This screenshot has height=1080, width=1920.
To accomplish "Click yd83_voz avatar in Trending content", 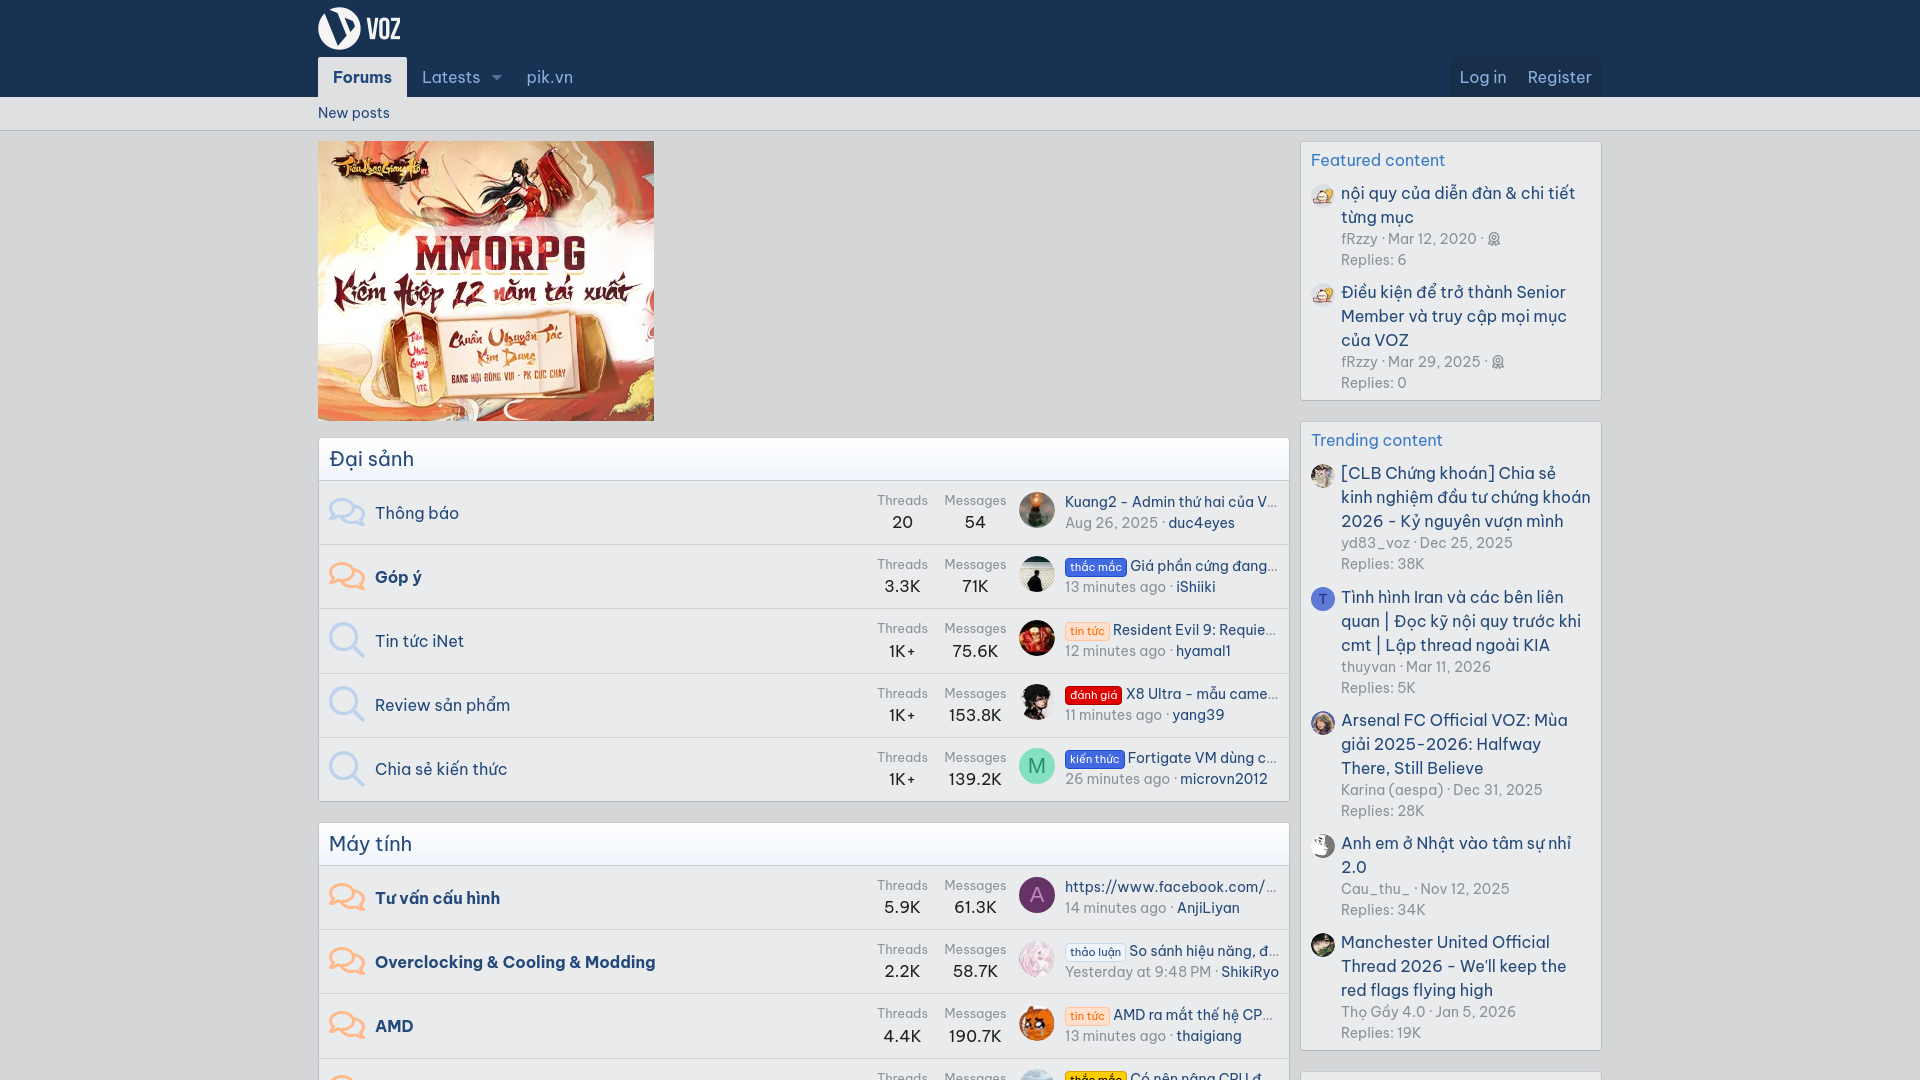I will (x=1323, y=475).
